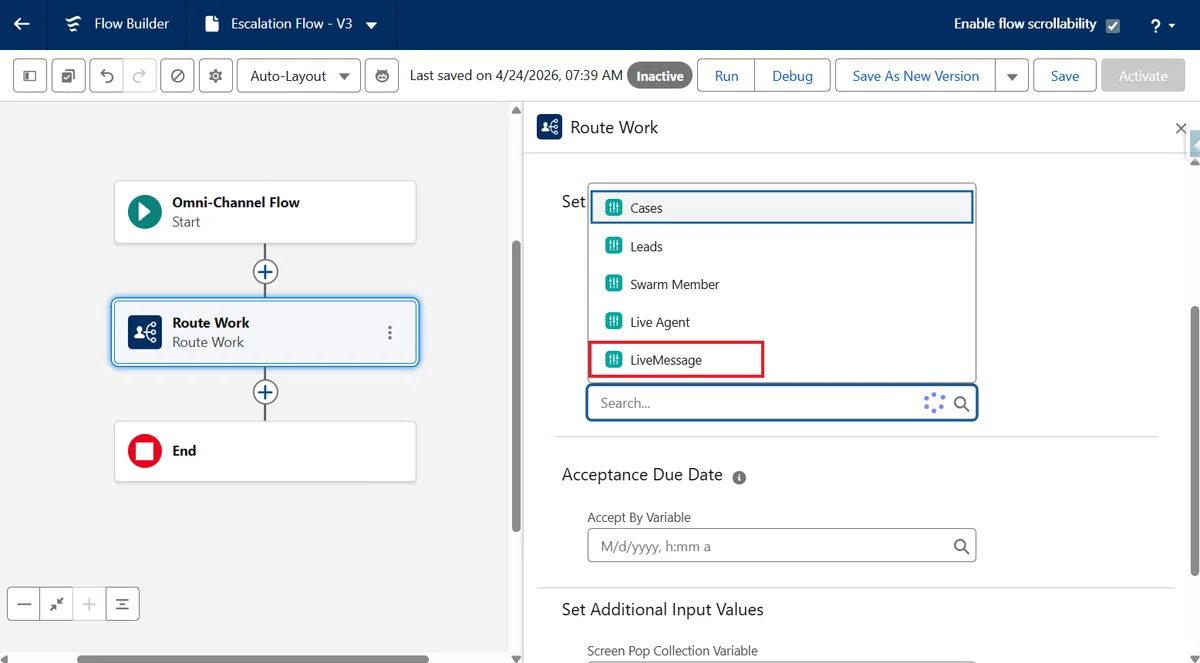Image resolution: width=1200 pixels, height=663 pixels.
Task: Select Cases from the list
Action: click(781, 208)
